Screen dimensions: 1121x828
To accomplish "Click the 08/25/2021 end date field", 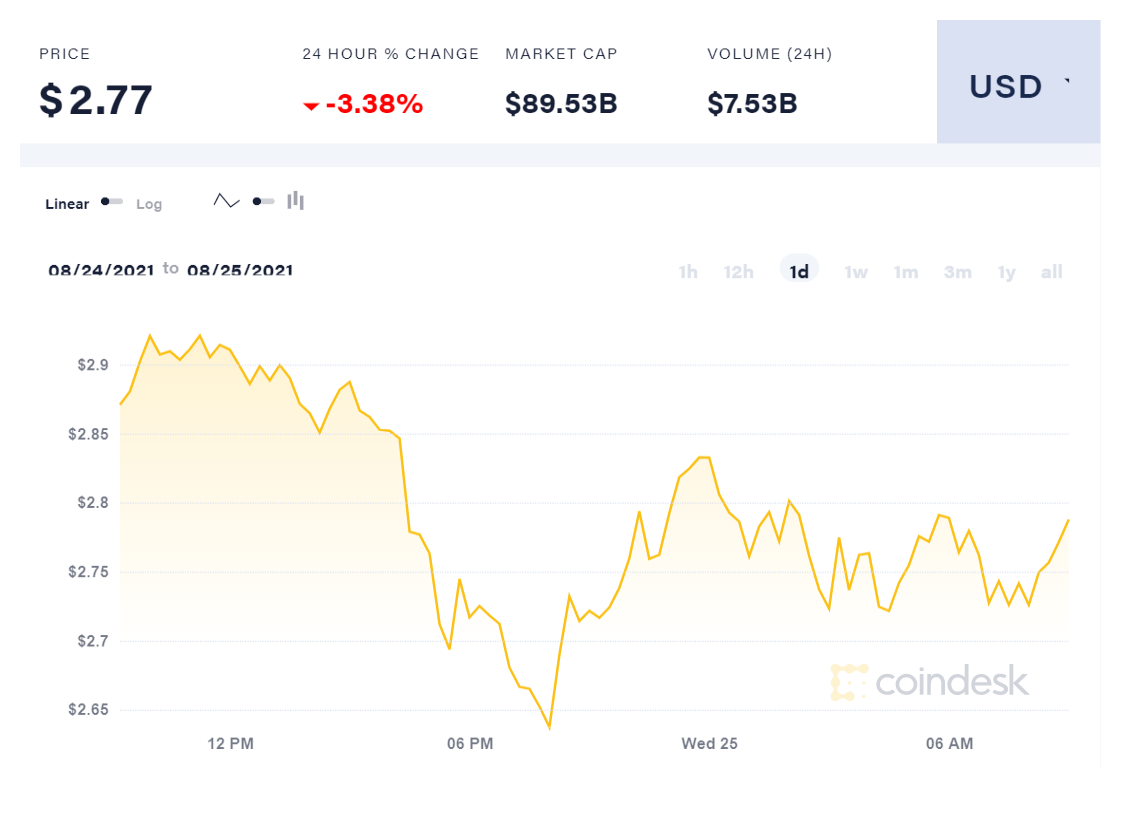I will [240, 270].
